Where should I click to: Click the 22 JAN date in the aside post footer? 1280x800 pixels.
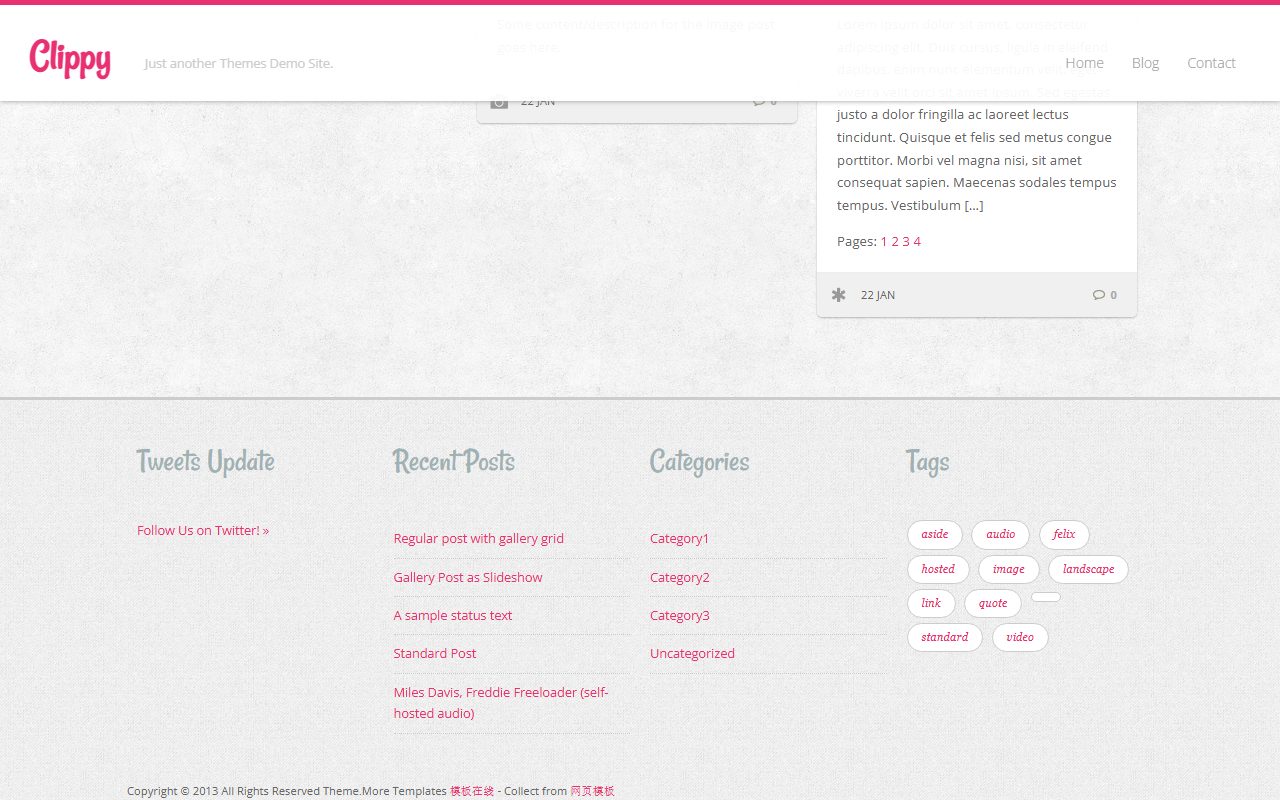tap(878, 295)
